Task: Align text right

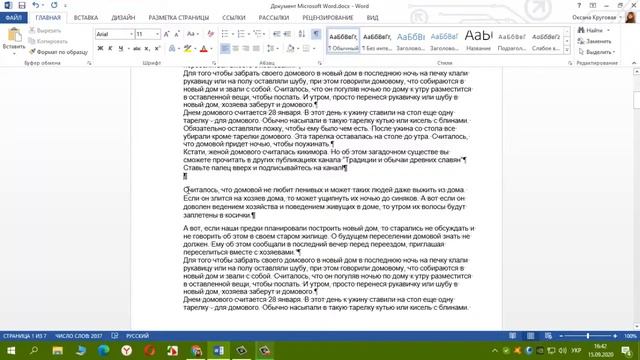Action: click(x=246, y=49)
